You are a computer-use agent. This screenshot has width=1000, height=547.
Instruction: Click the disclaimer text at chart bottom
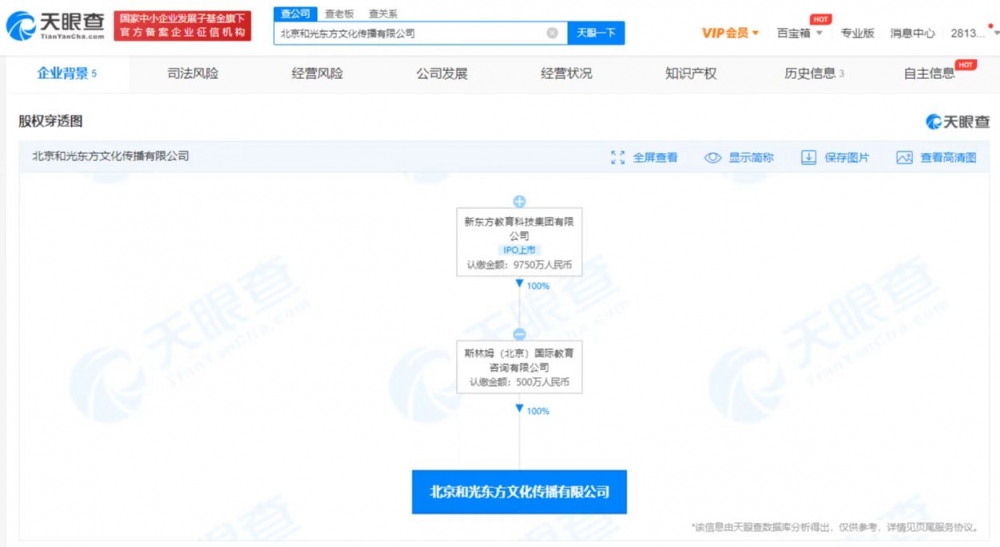click(835, 527)
